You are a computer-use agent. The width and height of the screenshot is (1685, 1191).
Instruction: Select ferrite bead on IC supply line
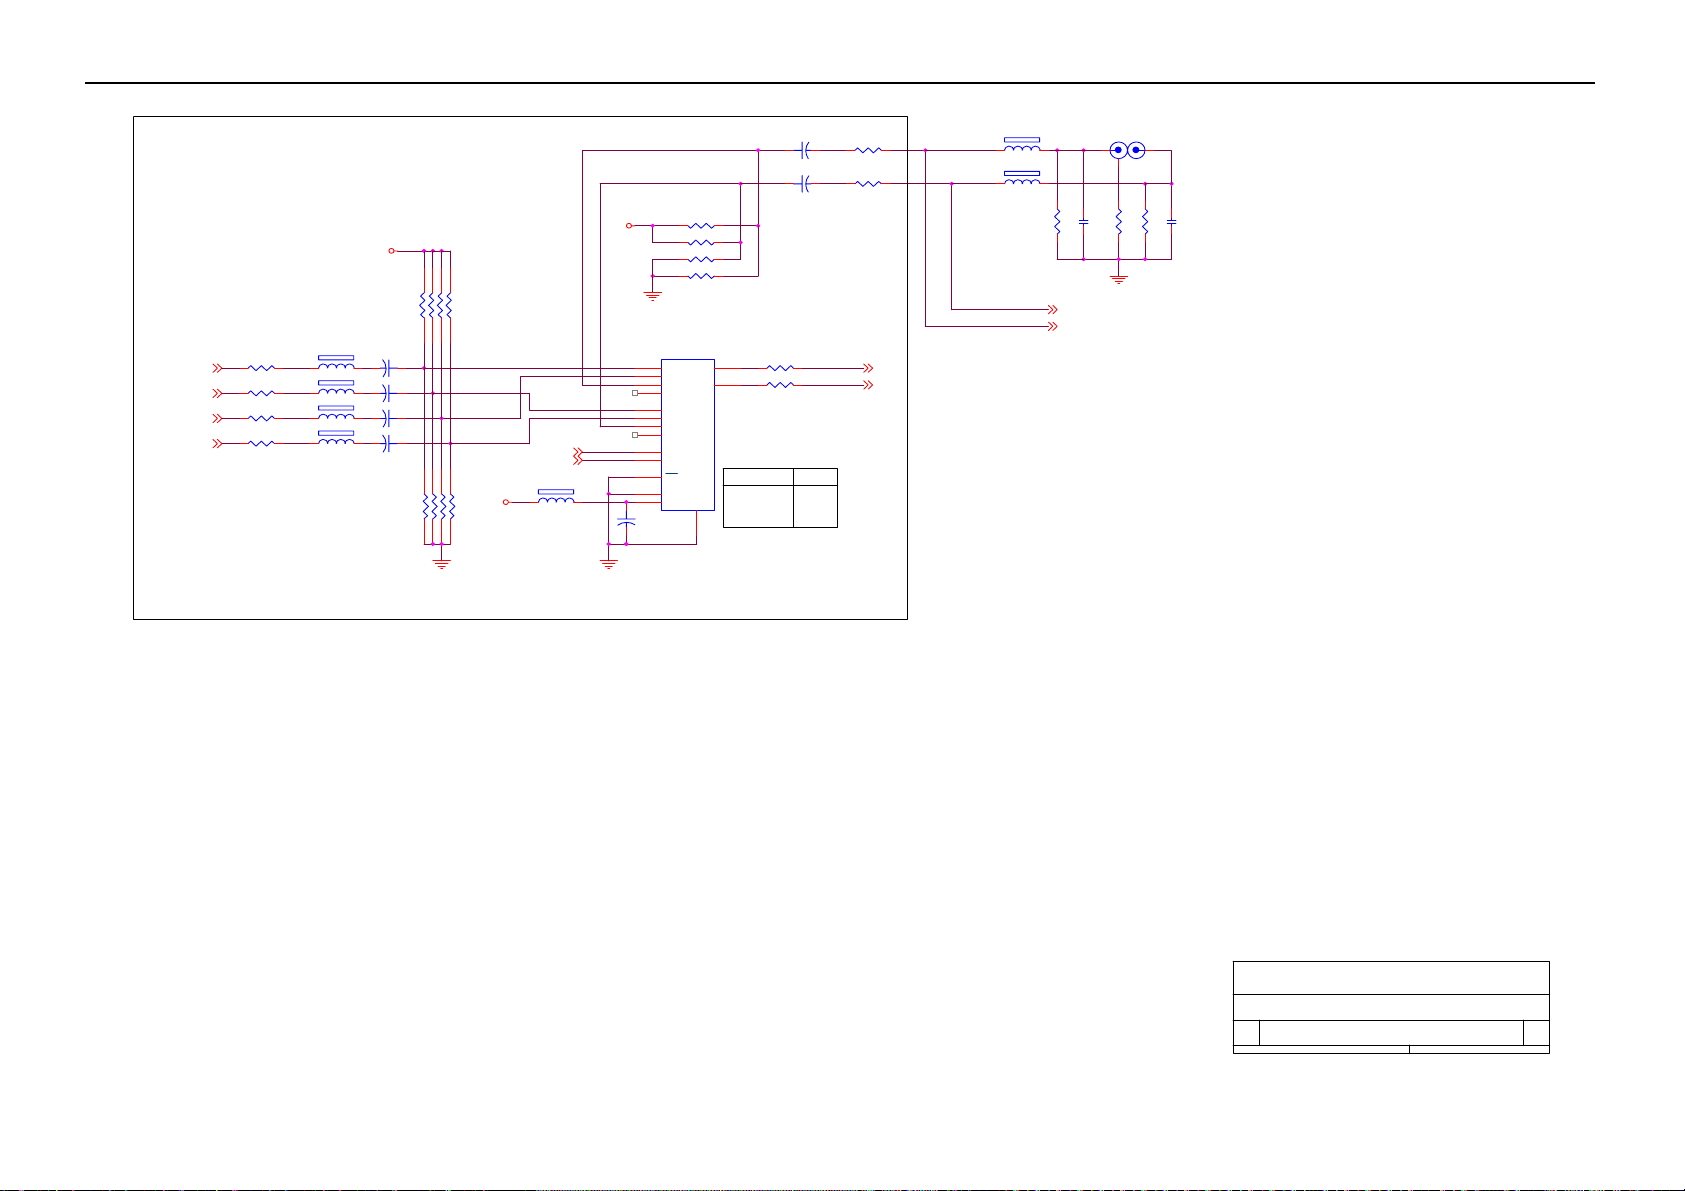(556, 498)
